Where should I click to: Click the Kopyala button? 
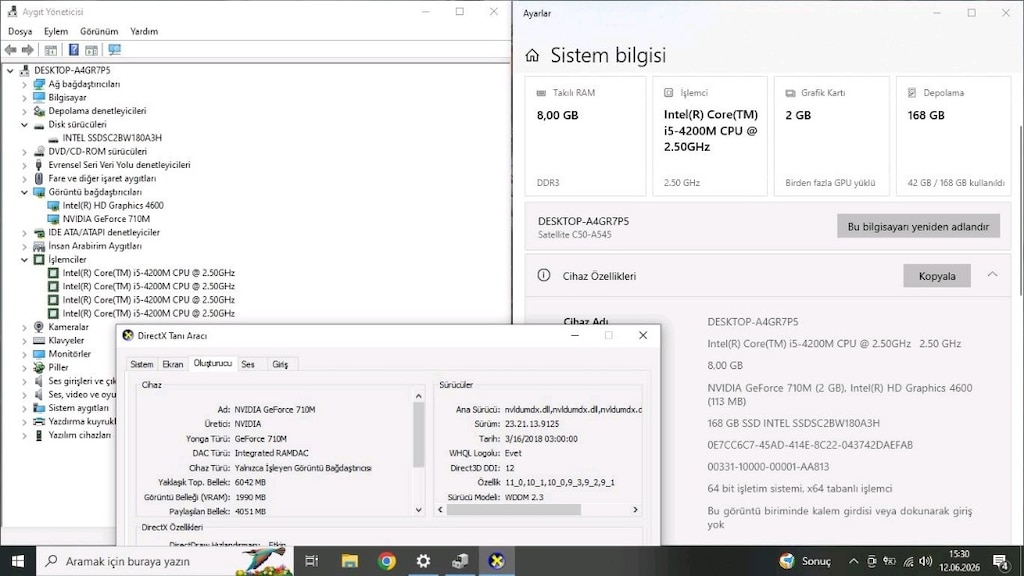(936, 276)
